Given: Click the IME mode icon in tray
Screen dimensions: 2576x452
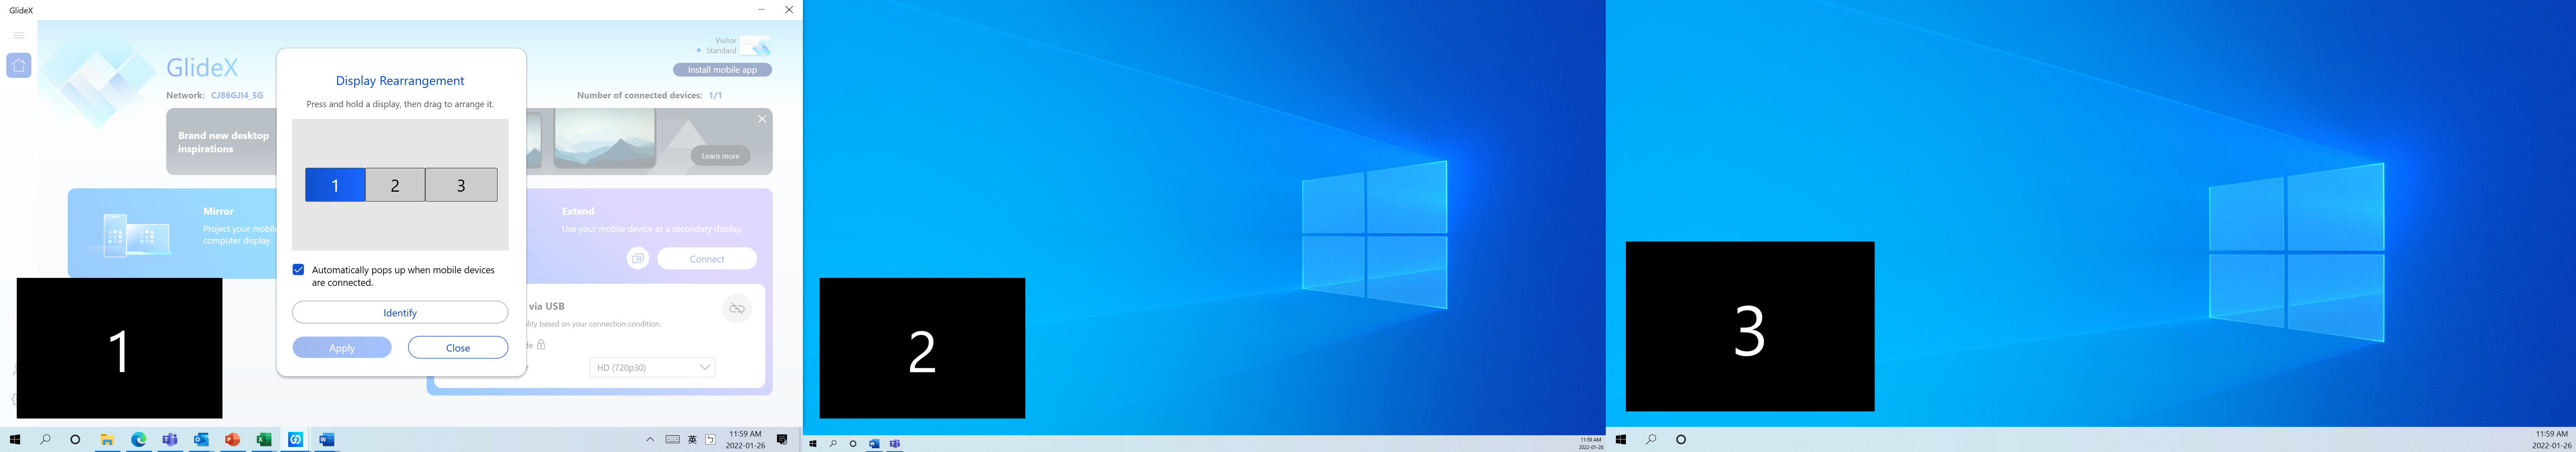Looking at the screenshot, I should (710, 440).
